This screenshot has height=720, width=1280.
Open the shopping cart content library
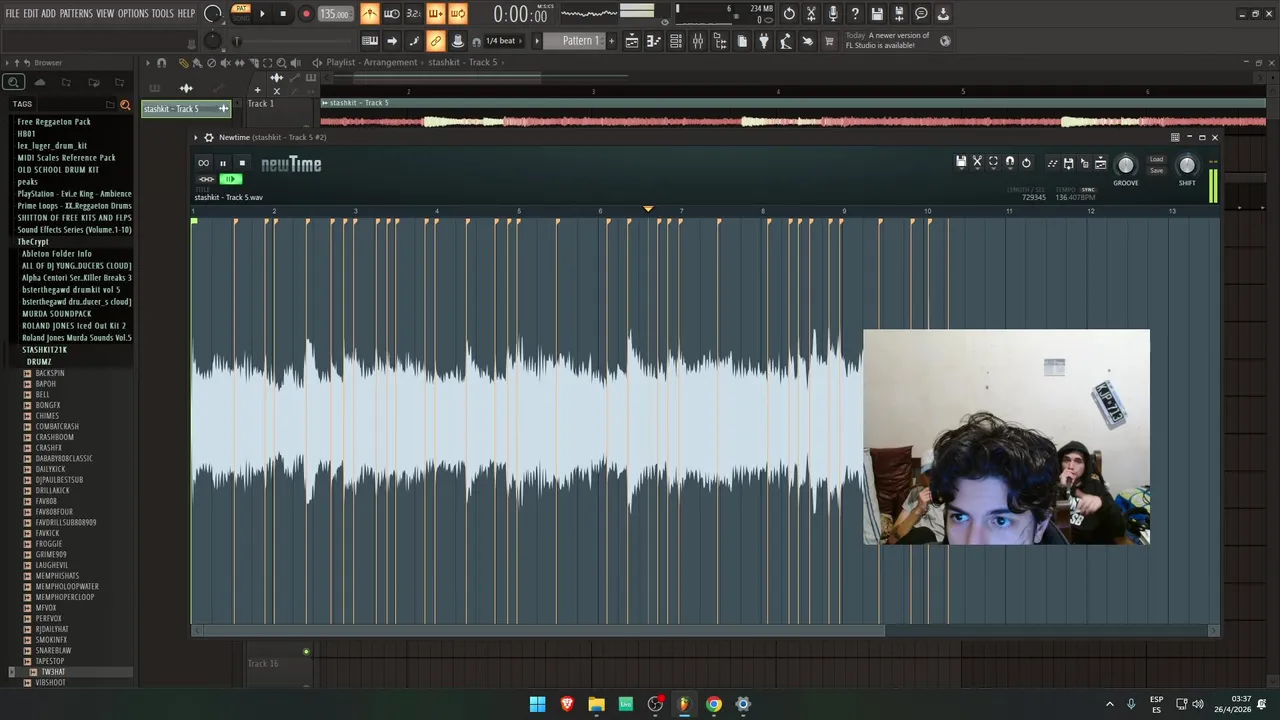[829, 41]
